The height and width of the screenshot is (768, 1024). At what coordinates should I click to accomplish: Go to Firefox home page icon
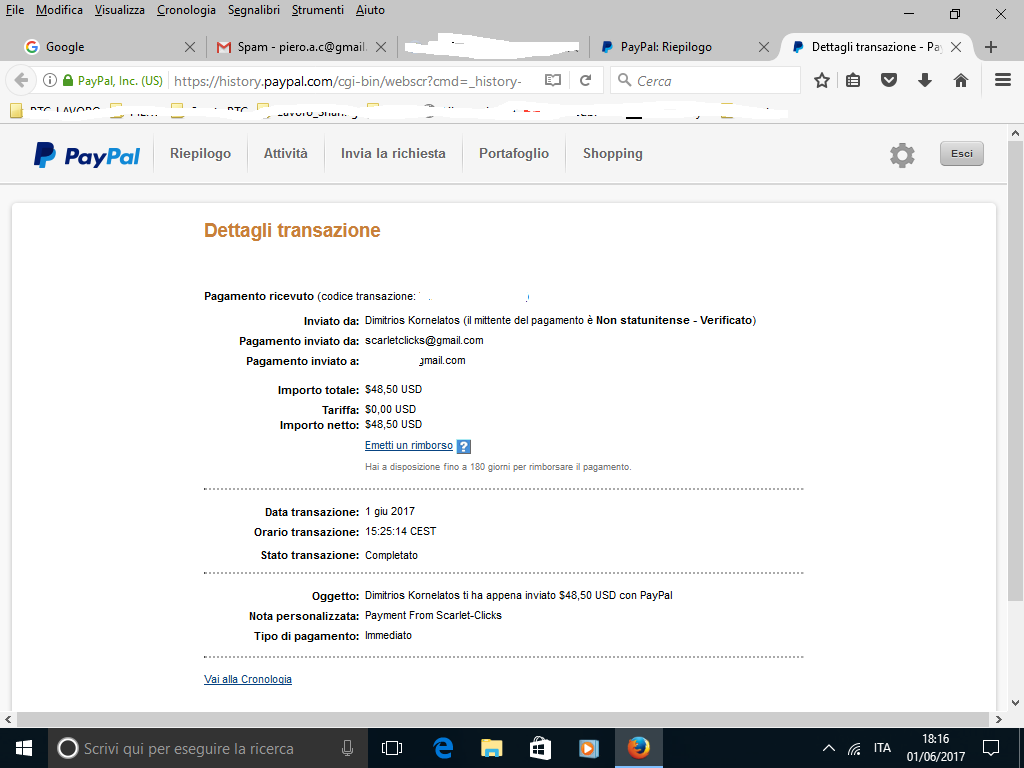961,80
